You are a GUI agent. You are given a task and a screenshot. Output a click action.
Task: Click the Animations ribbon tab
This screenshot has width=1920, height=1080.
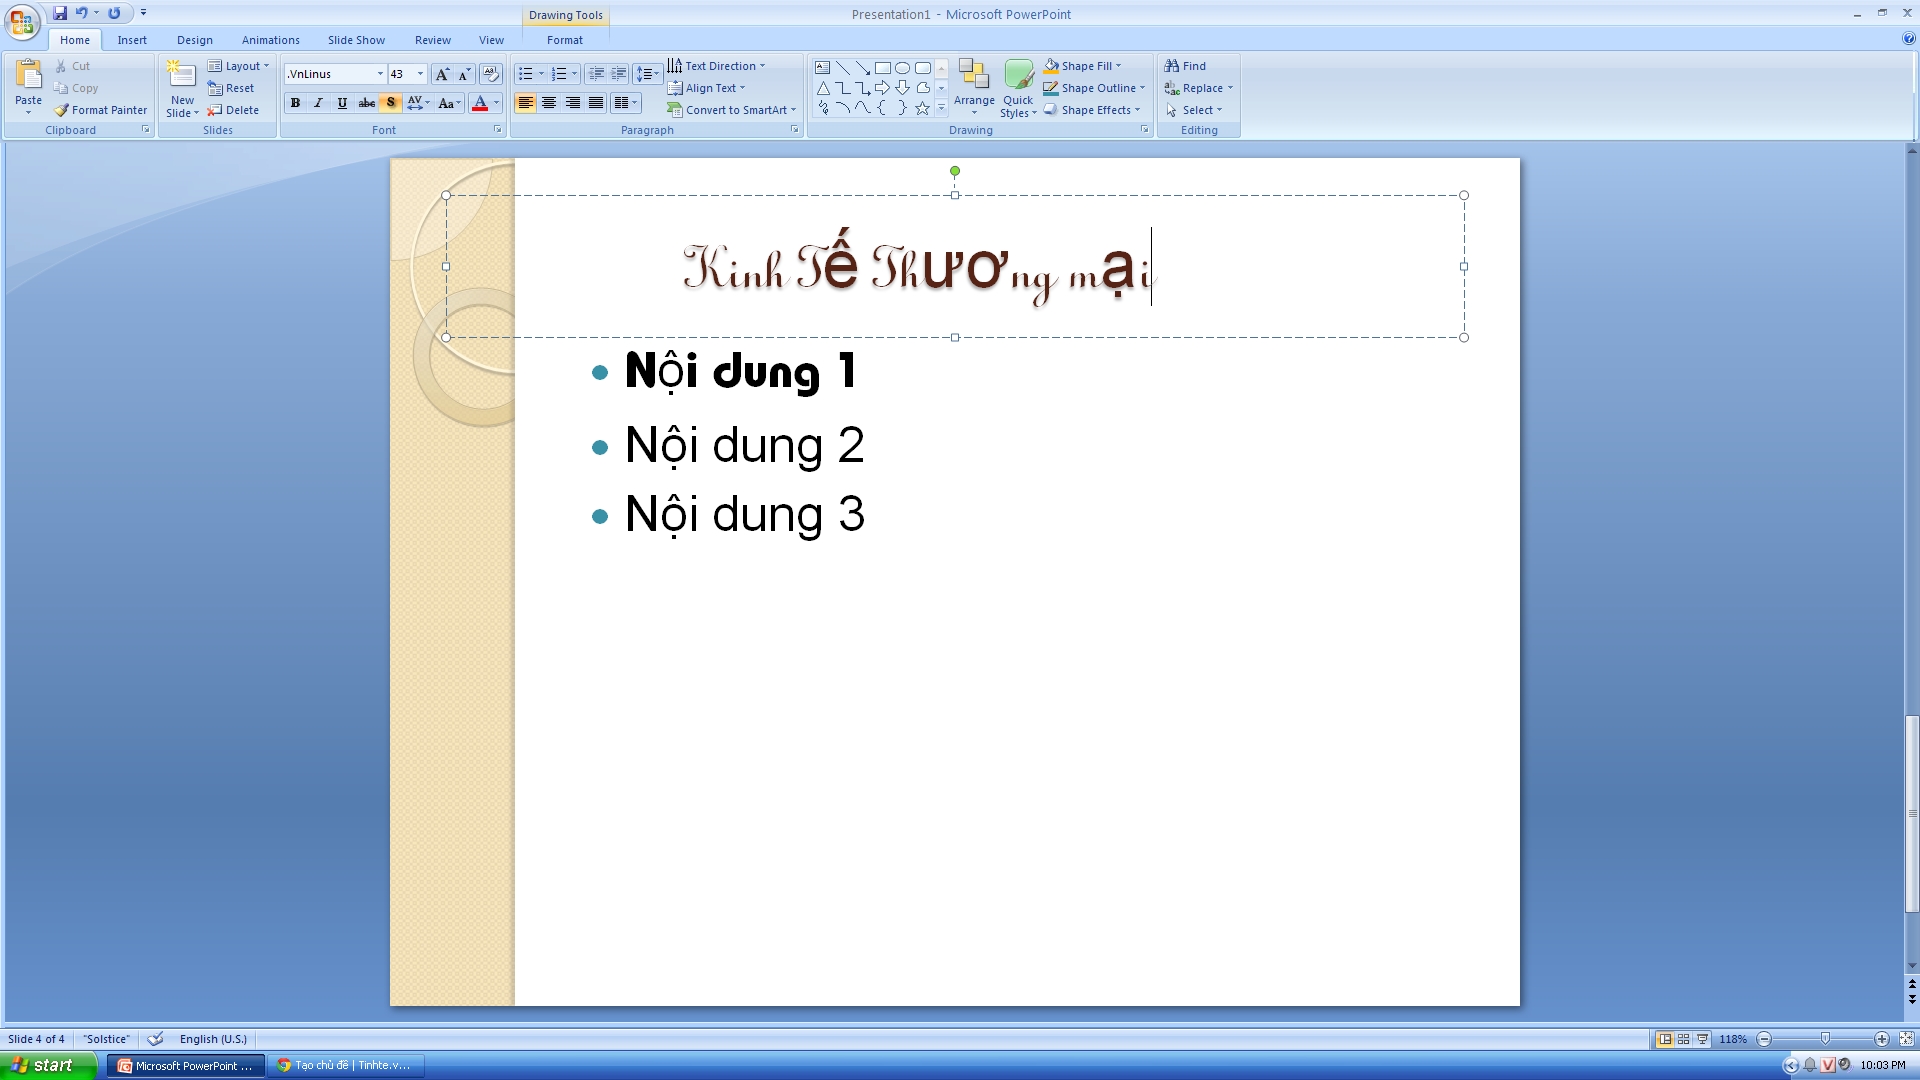pos(269,40)
